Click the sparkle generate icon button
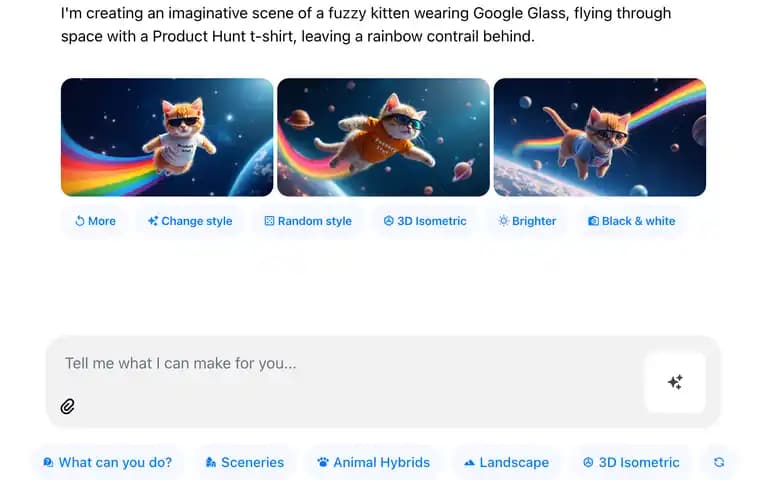 point(675,382)
